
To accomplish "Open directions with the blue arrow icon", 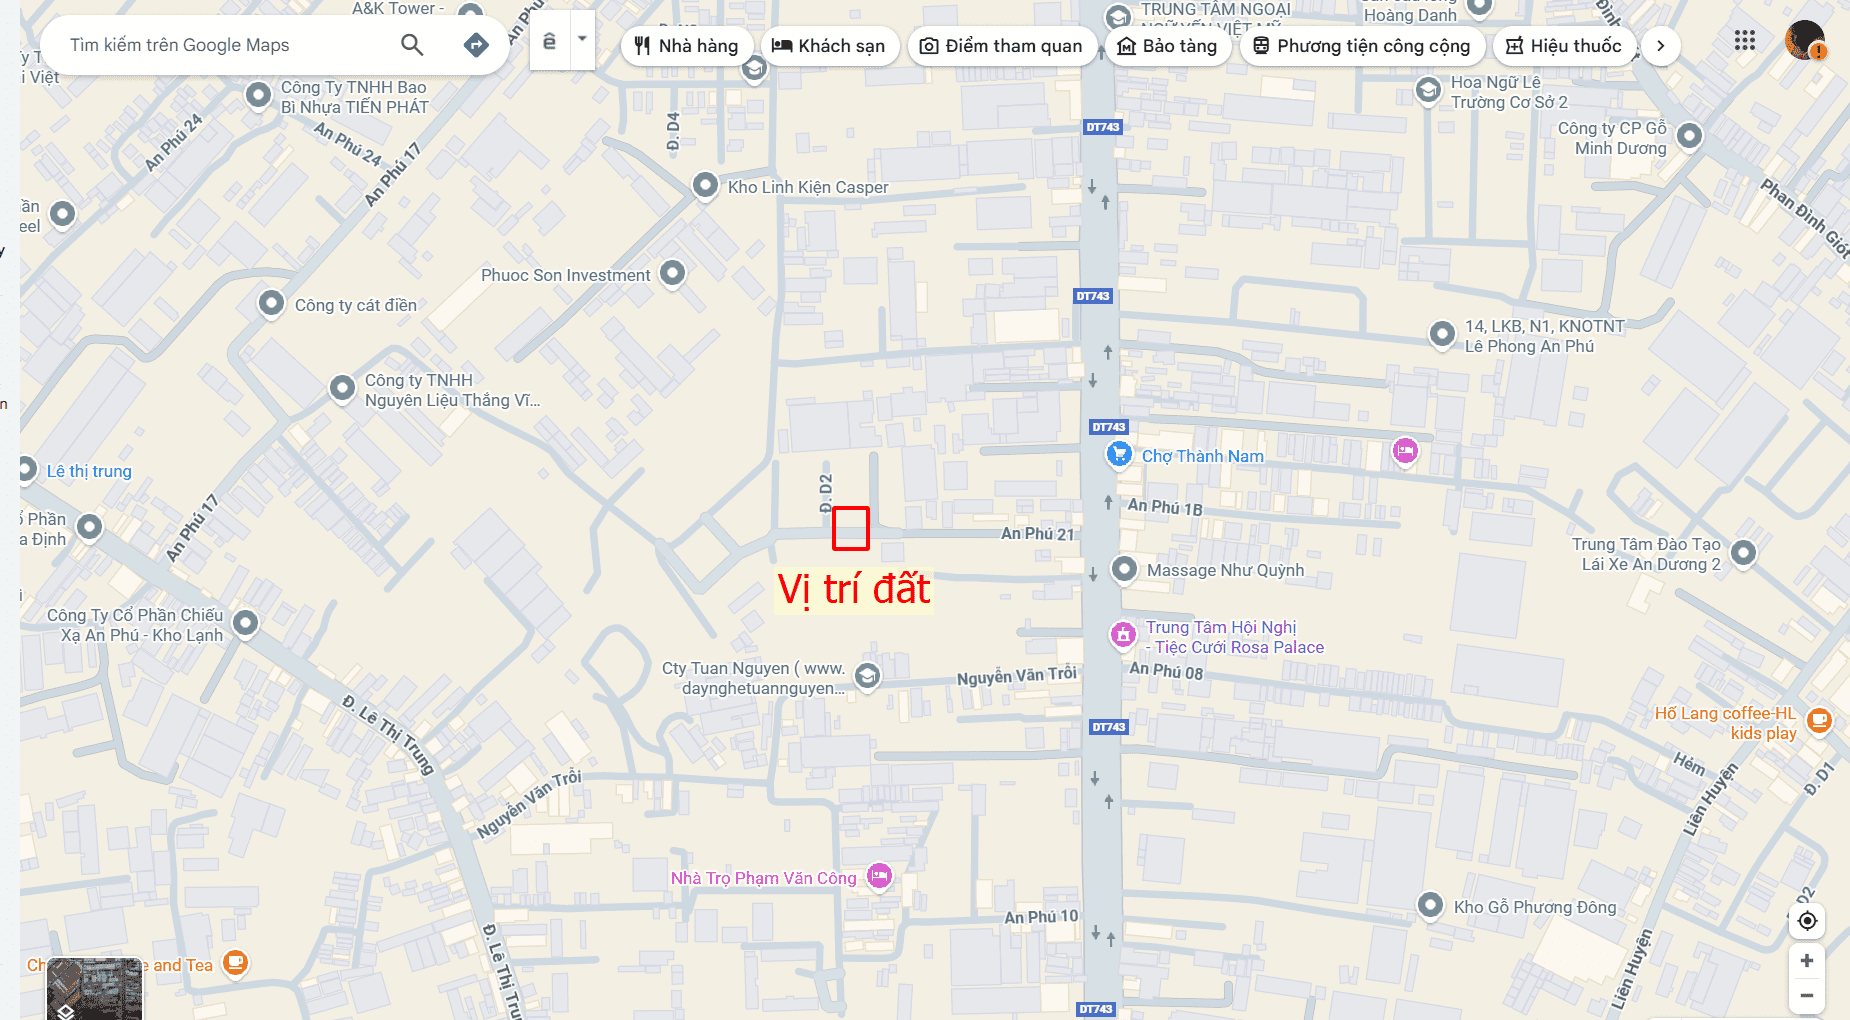I will tap(476, 45).
